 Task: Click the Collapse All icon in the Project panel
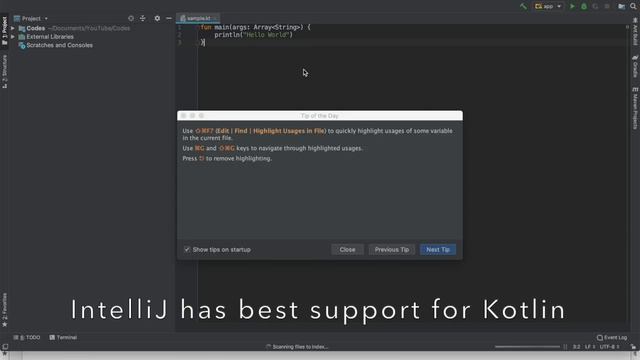142,18
